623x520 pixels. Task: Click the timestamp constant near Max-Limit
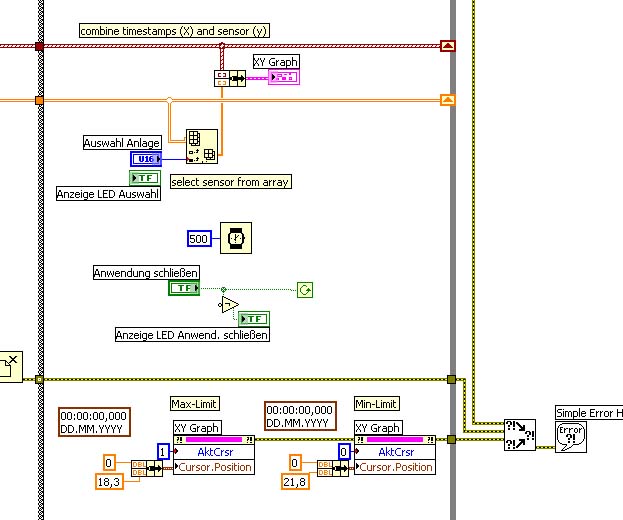[x=94, y=422]
